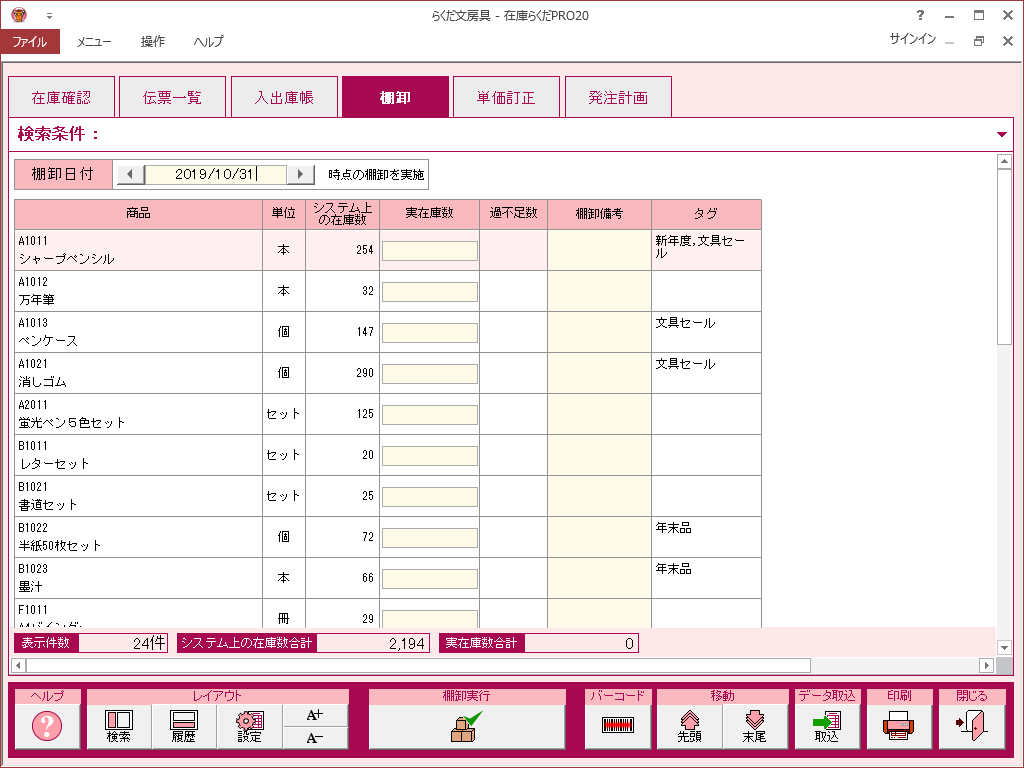Switch to the 在庫確認 tab
Viewport: 1024px width, 768px height.
[x=61, y=97]
